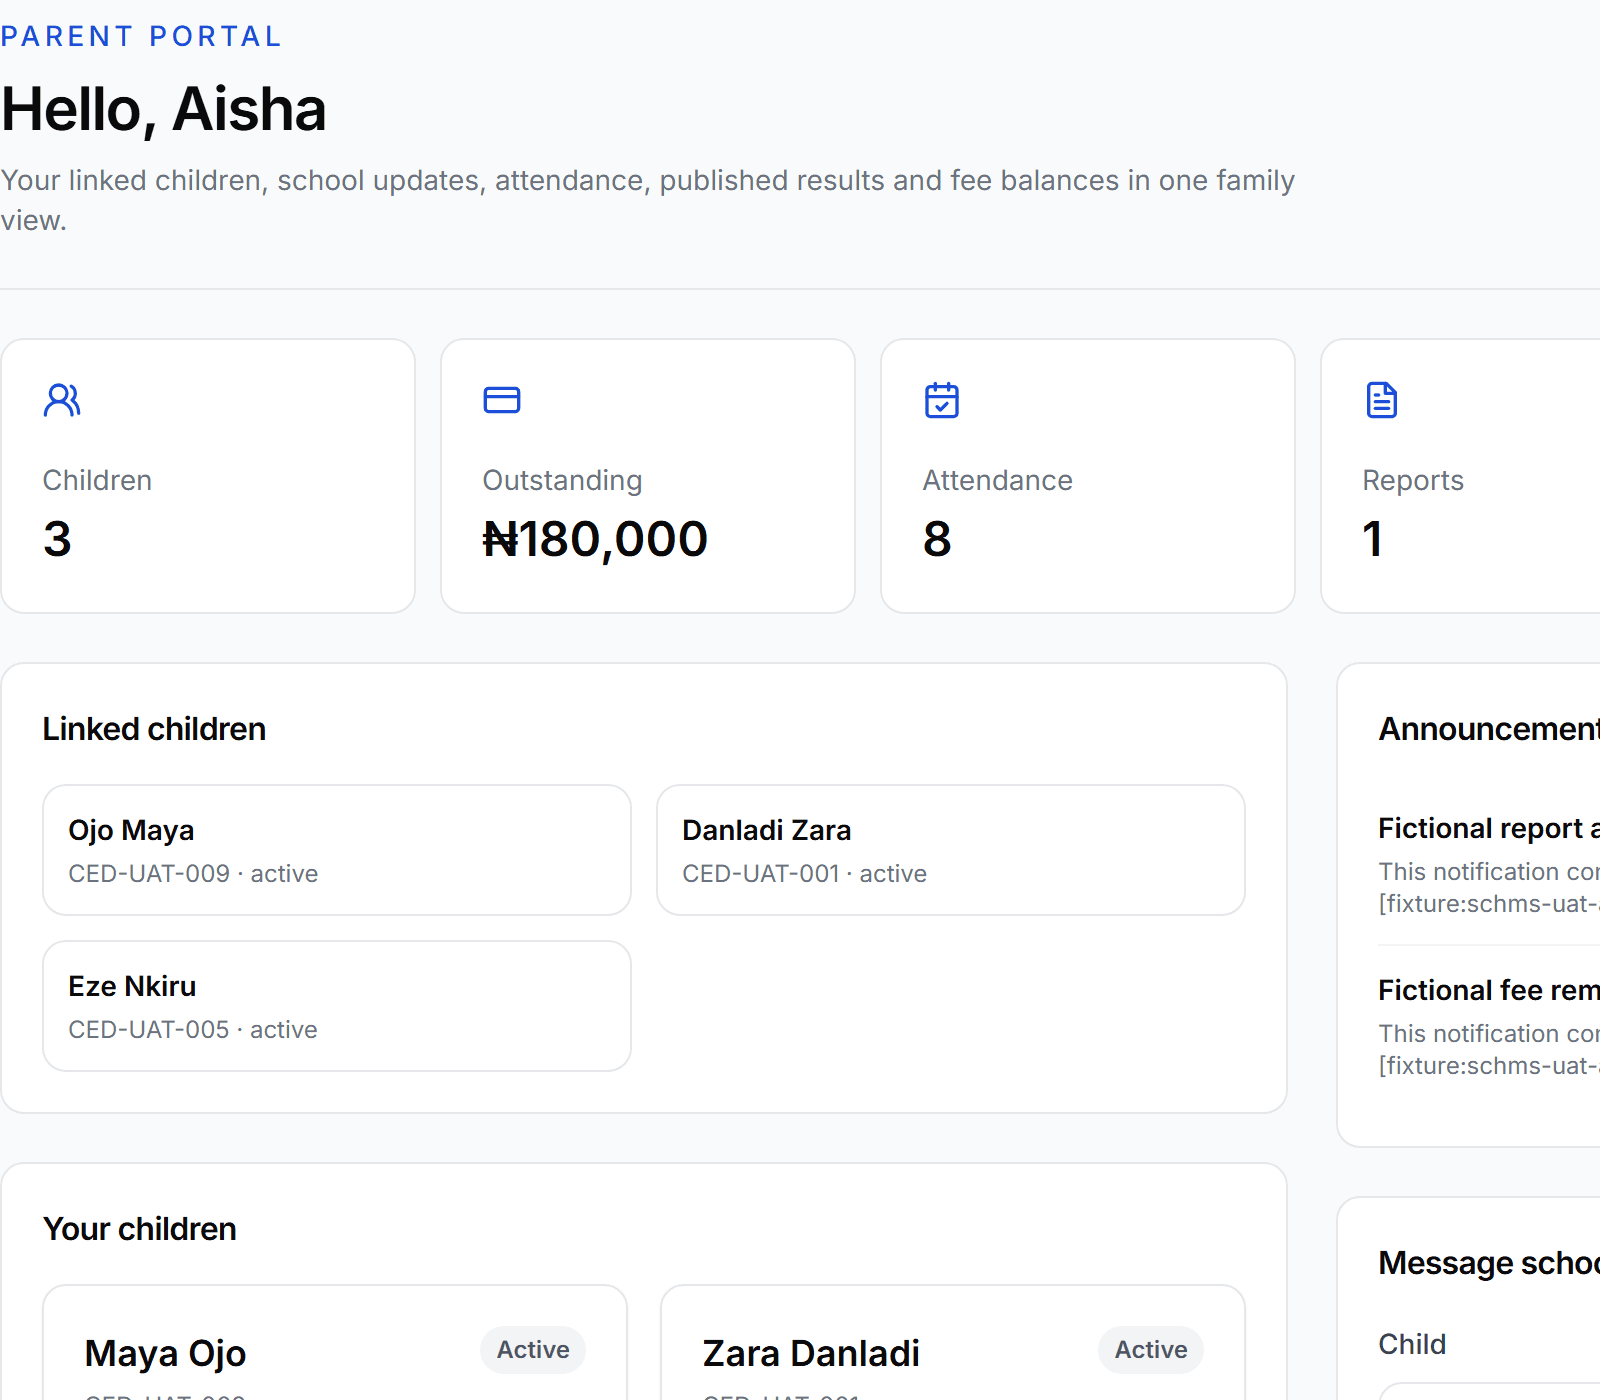Click the Children people icon
The height and width of the screenshot is (1400, 1600).
coord(62,400)
